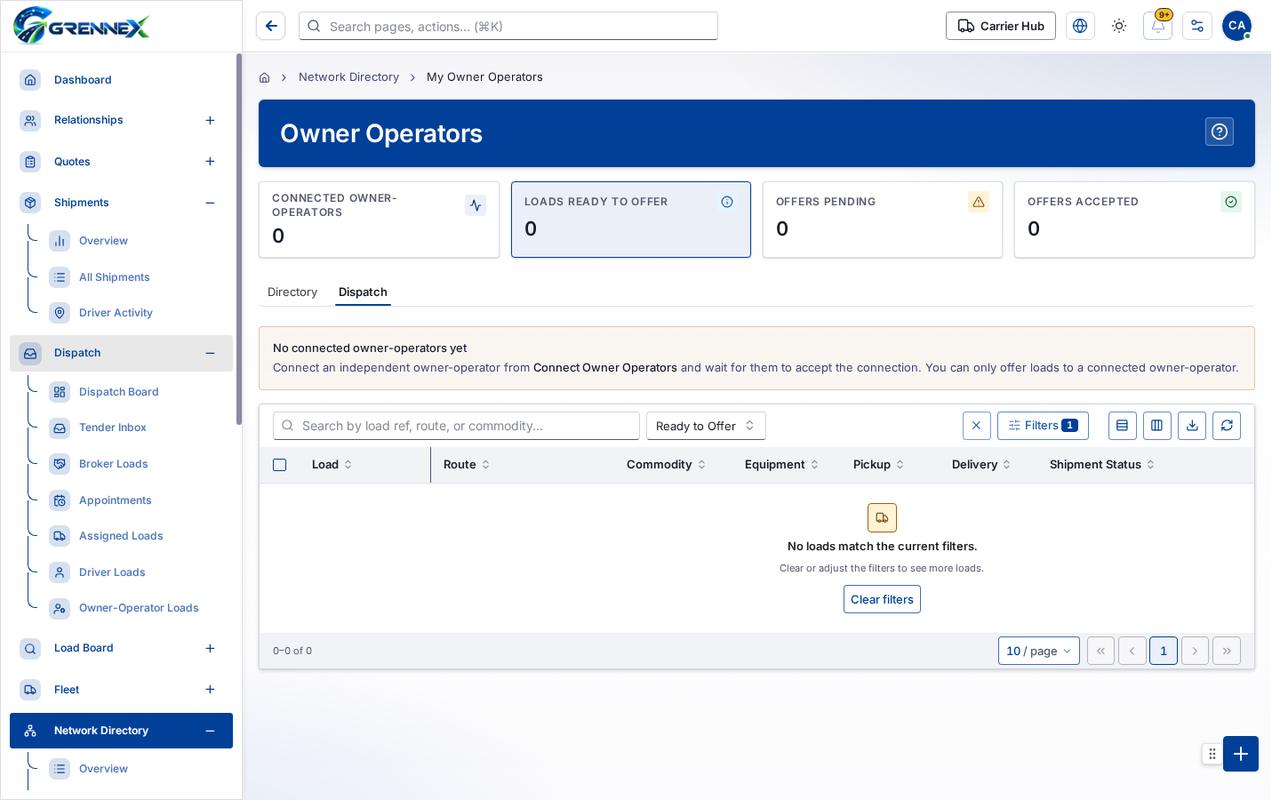Open the settings sliders icon in header
Image resolution: width=1280 pixels, height=800 pixels.
[x=1197, y=26]
